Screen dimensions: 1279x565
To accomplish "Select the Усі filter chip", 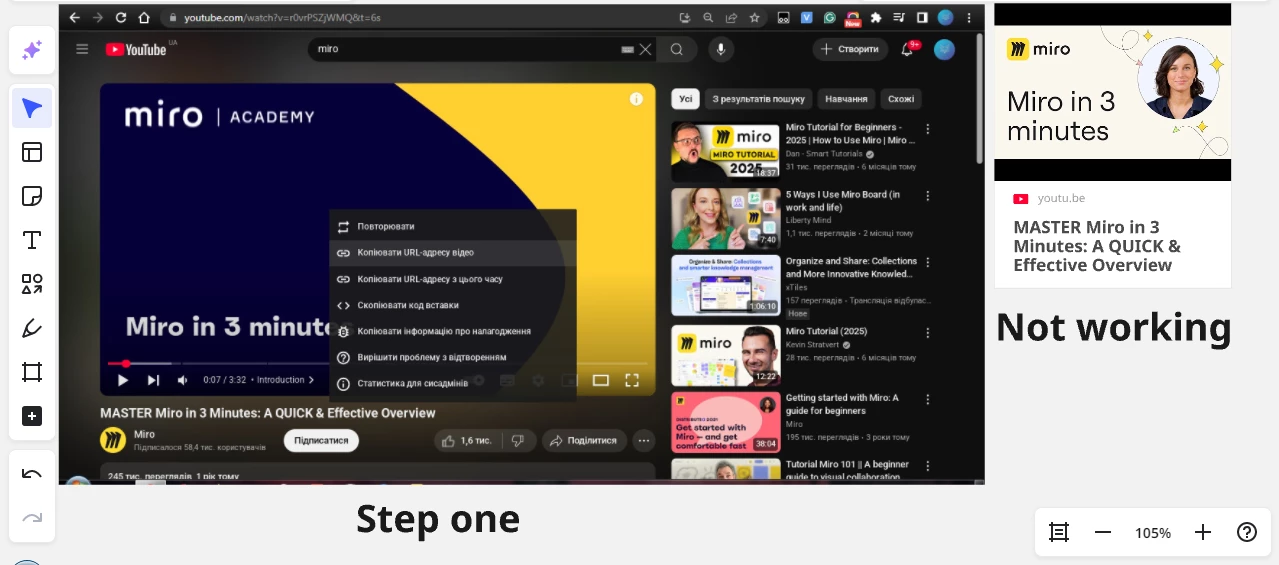I will (x=686, y=99).
